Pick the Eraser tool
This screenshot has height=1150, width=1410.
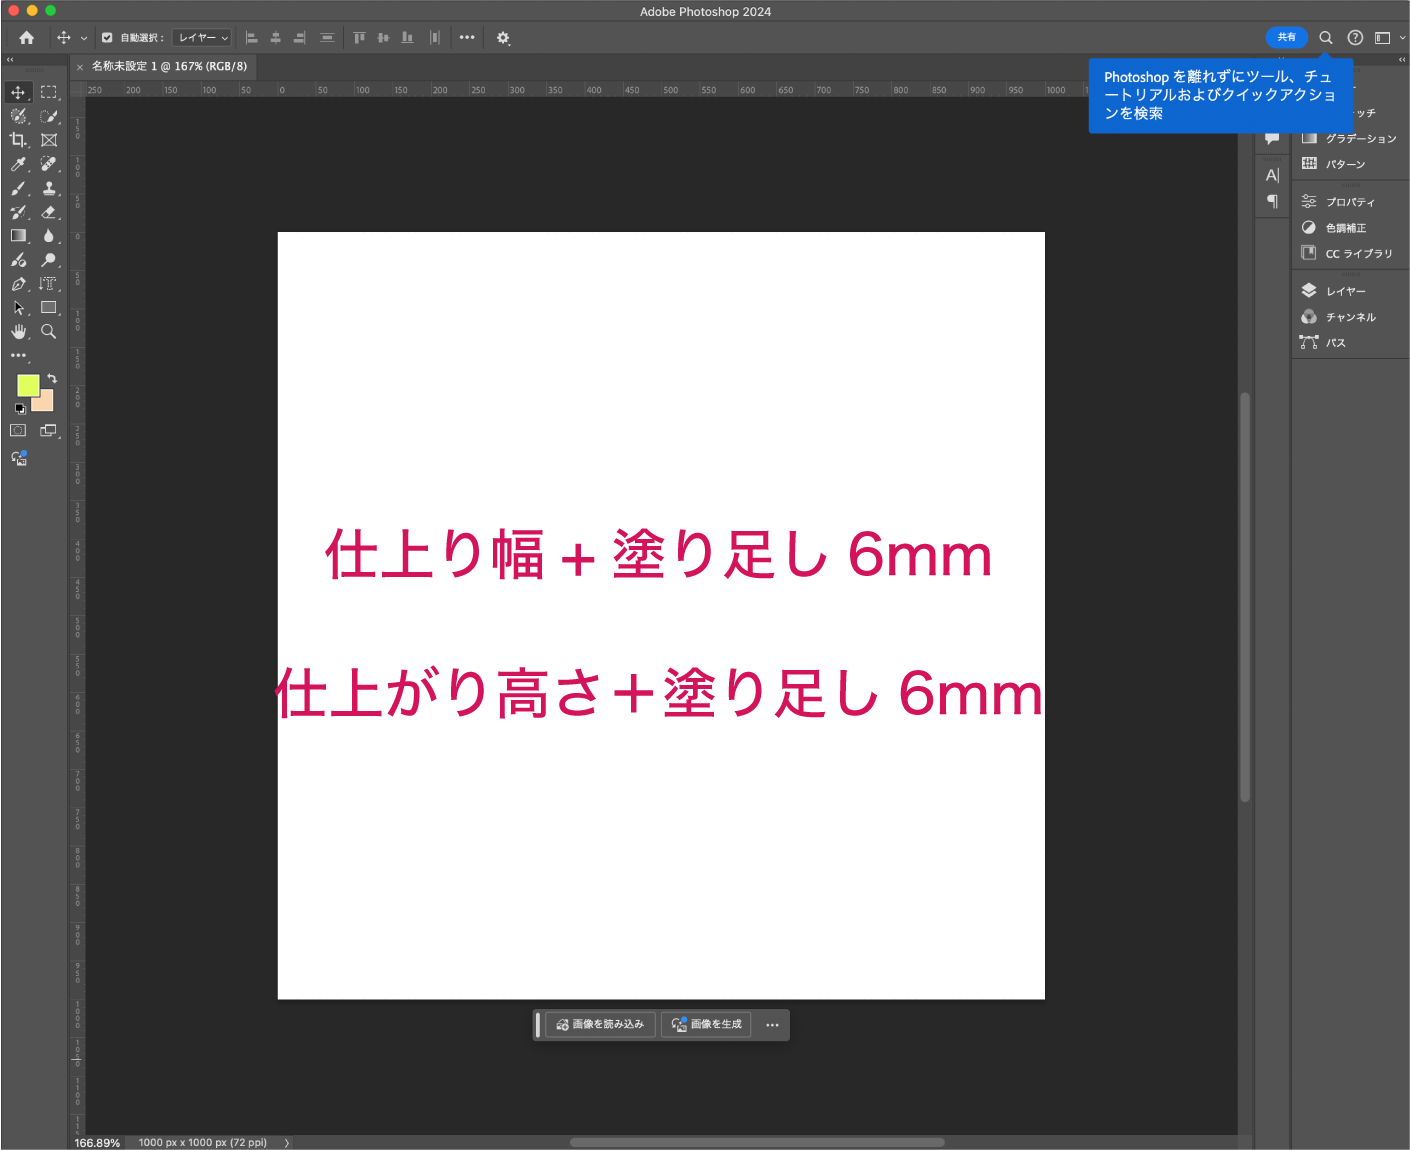[x=48, y=212]
